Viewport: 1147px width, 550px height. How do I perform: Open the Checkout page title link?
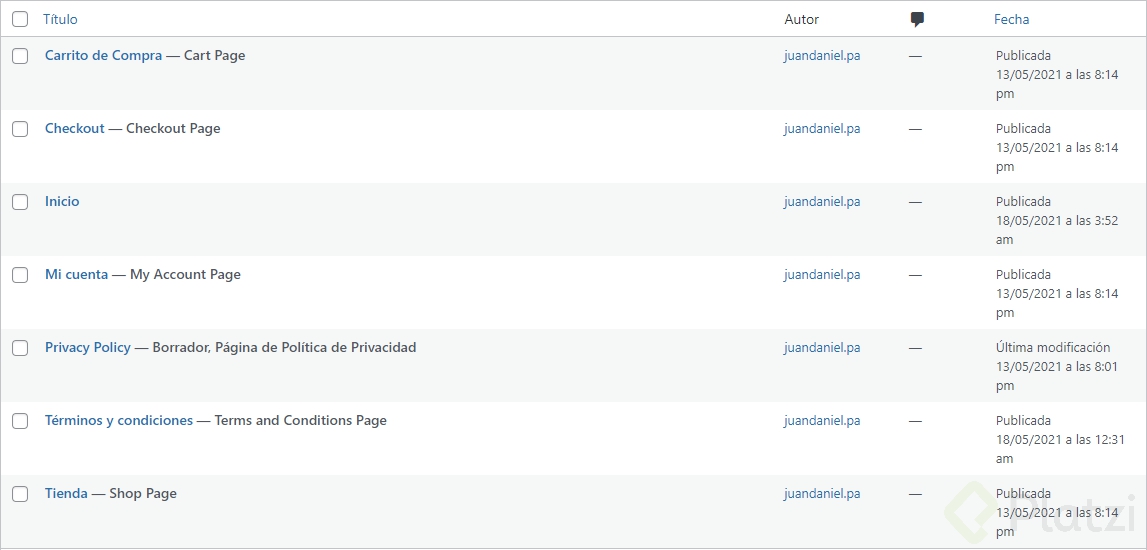[74, 129]
